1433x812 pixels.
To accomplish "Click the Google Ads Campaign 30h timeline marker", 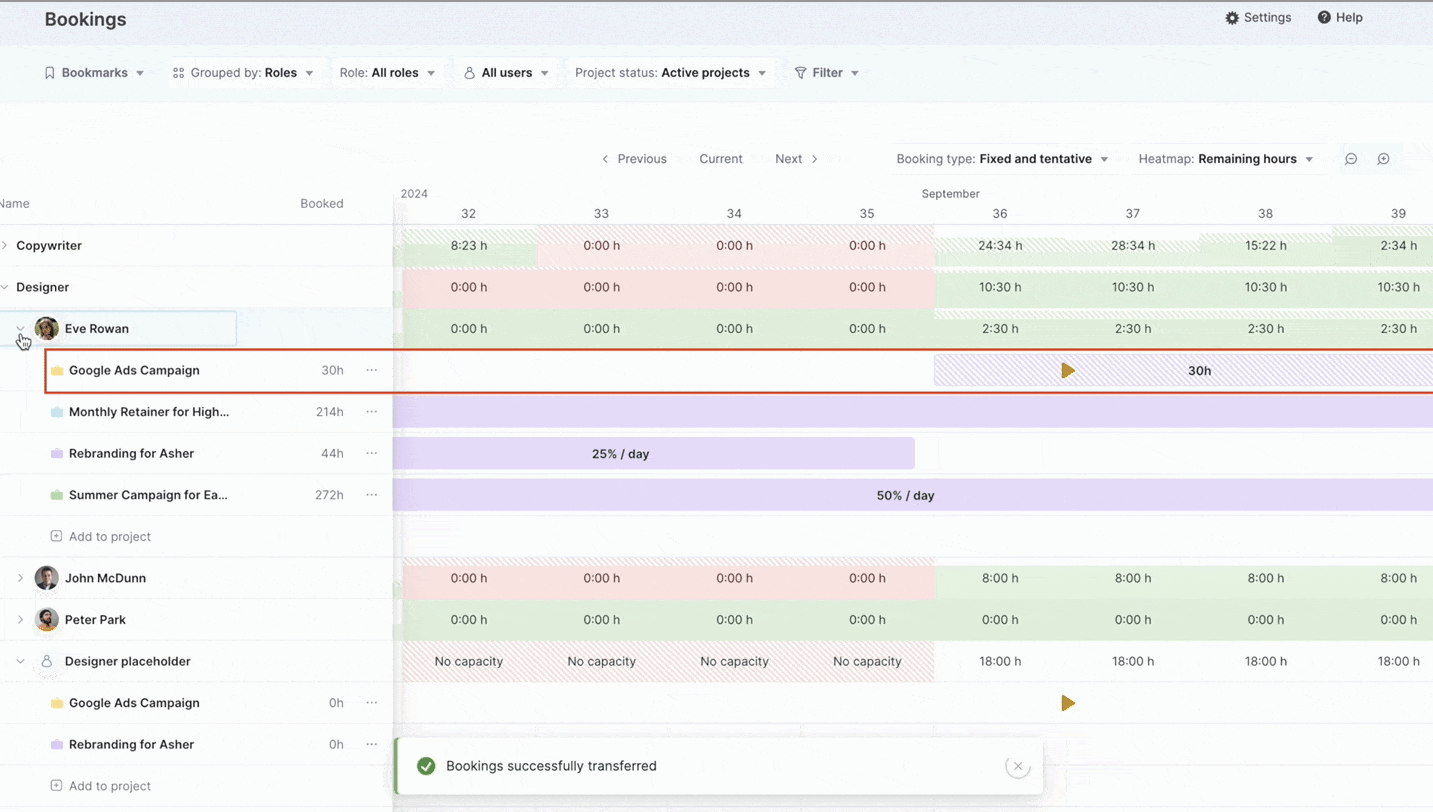I will [x=1068, y=371].
